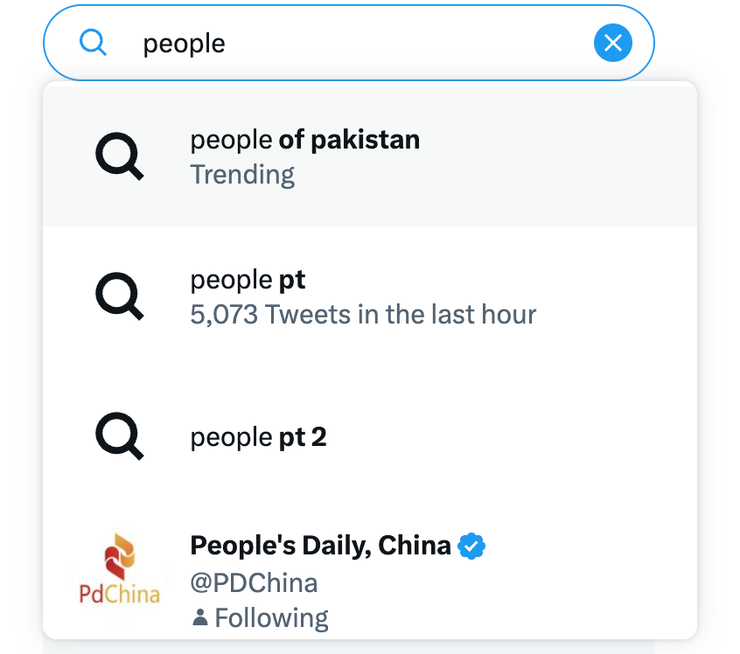The width and height of the screenshot is (740, 654).
Task: Click magnifier icon beside people of pakistan
Action: pyautogui.click(x=119, y=155)
